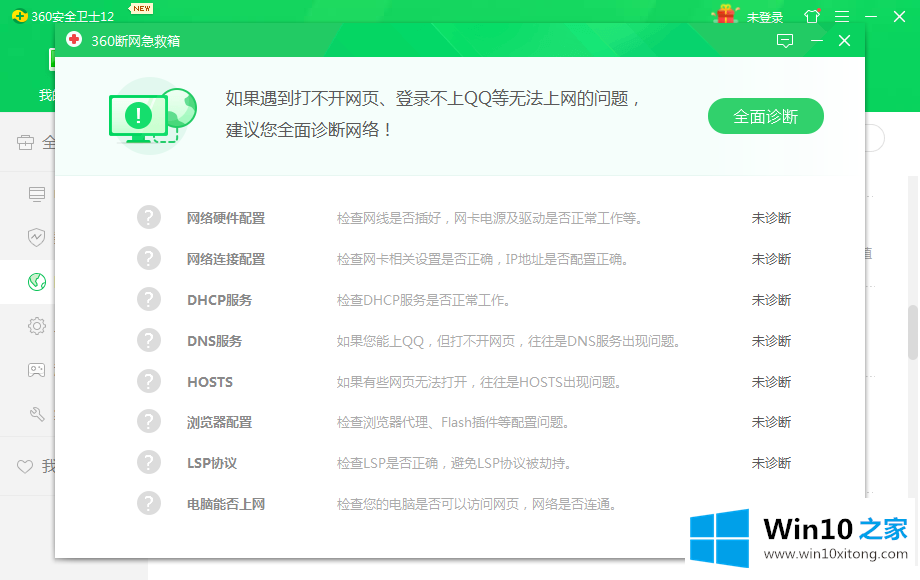Select the 网络硬件配置 item label
The width and height of the screenshot is (920, 580).
coord(226,218)
